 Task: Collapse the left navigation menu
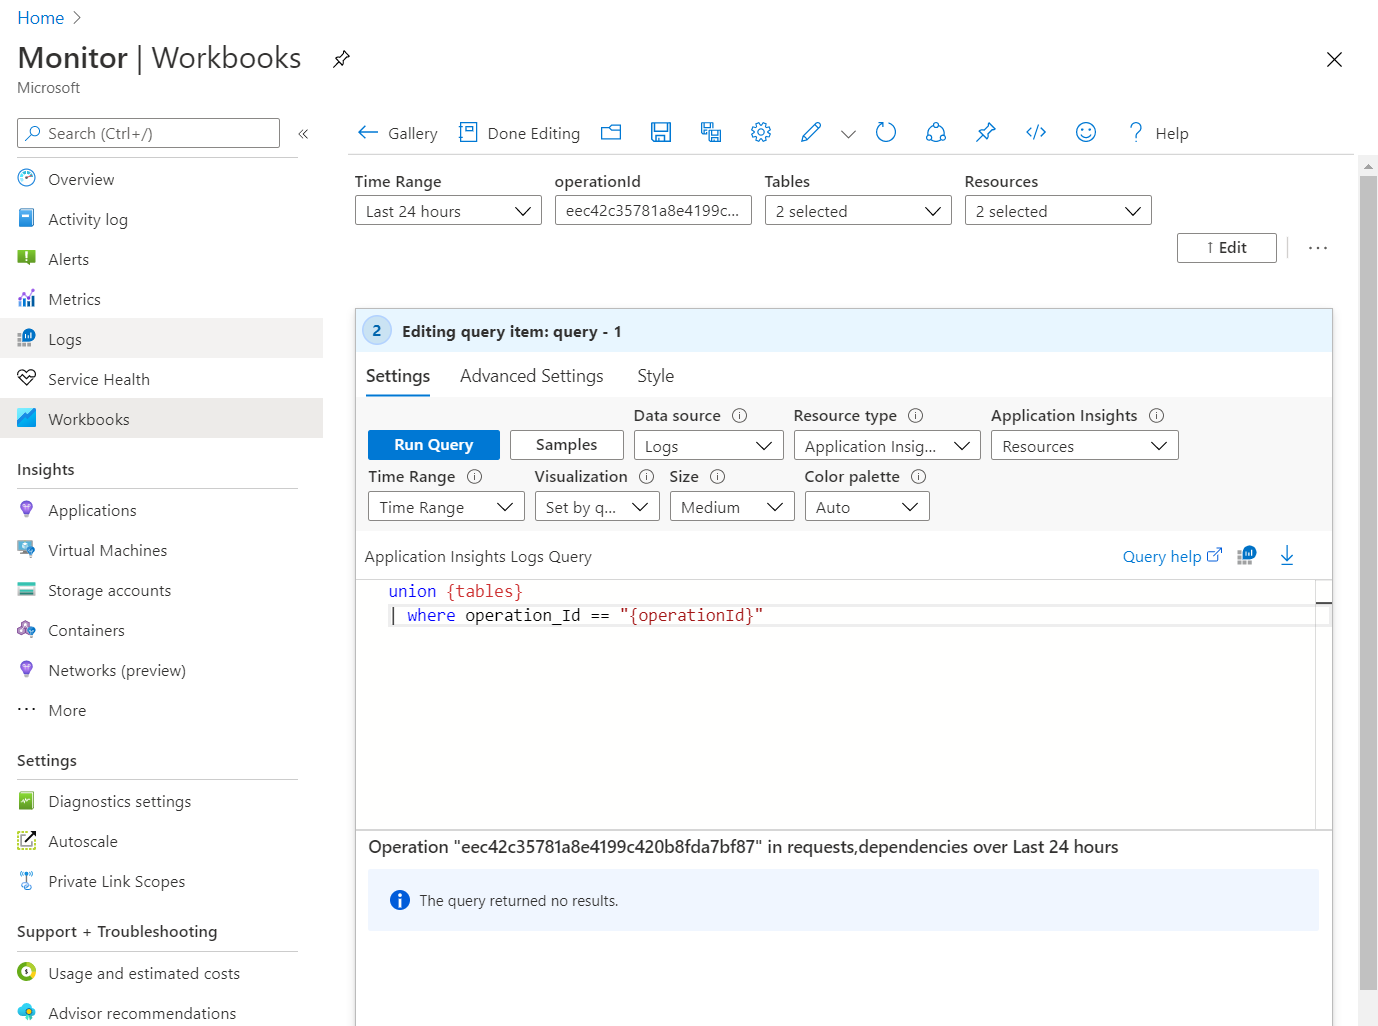pyautogui.click(x=303, y=133)
